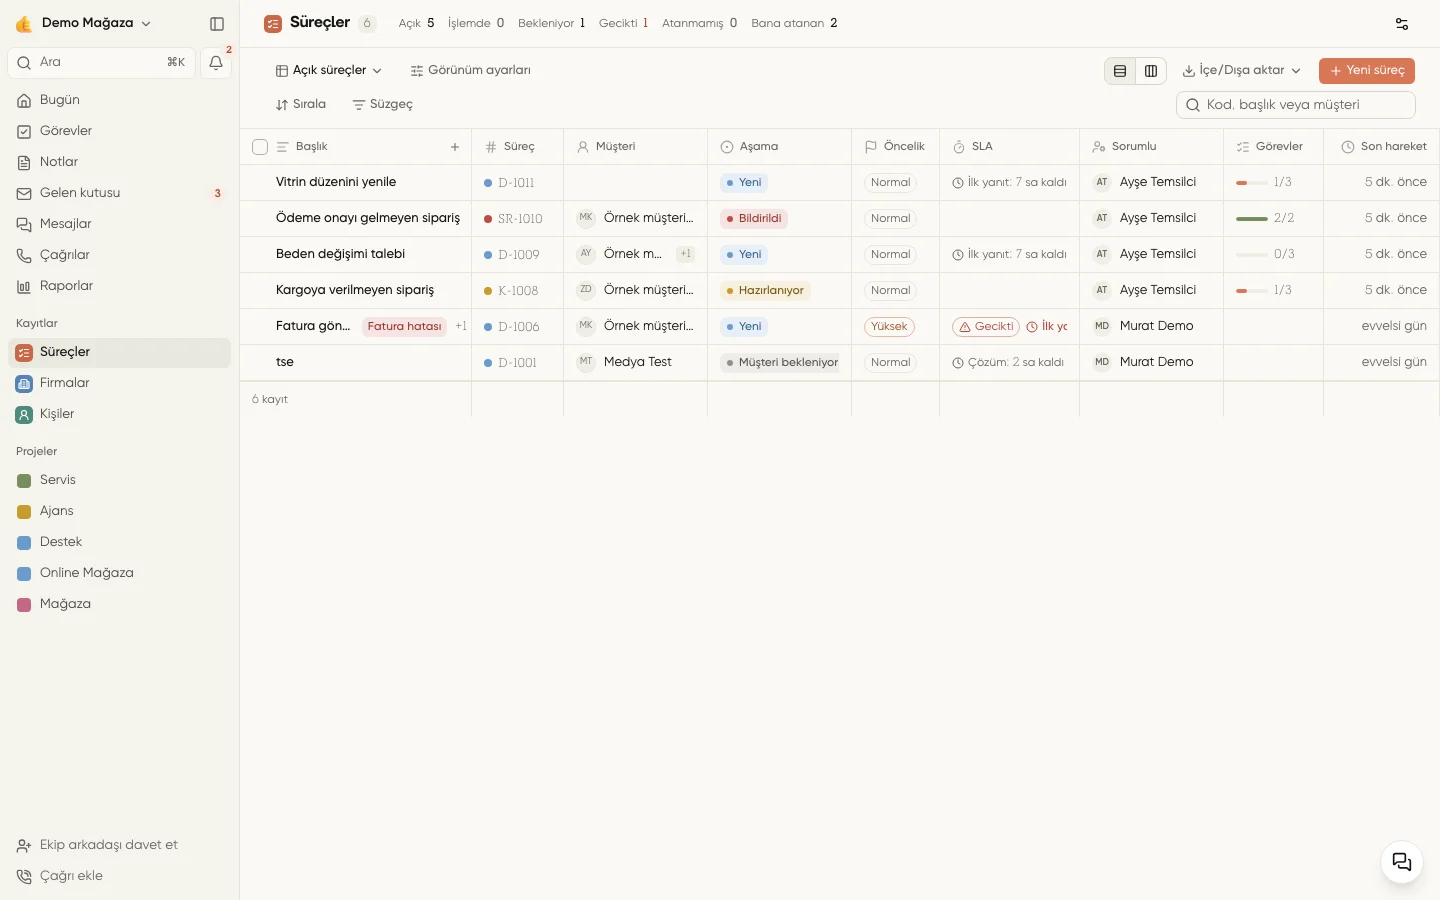
Task: Go to Çağrılar calls page
Action: [120, 255]
